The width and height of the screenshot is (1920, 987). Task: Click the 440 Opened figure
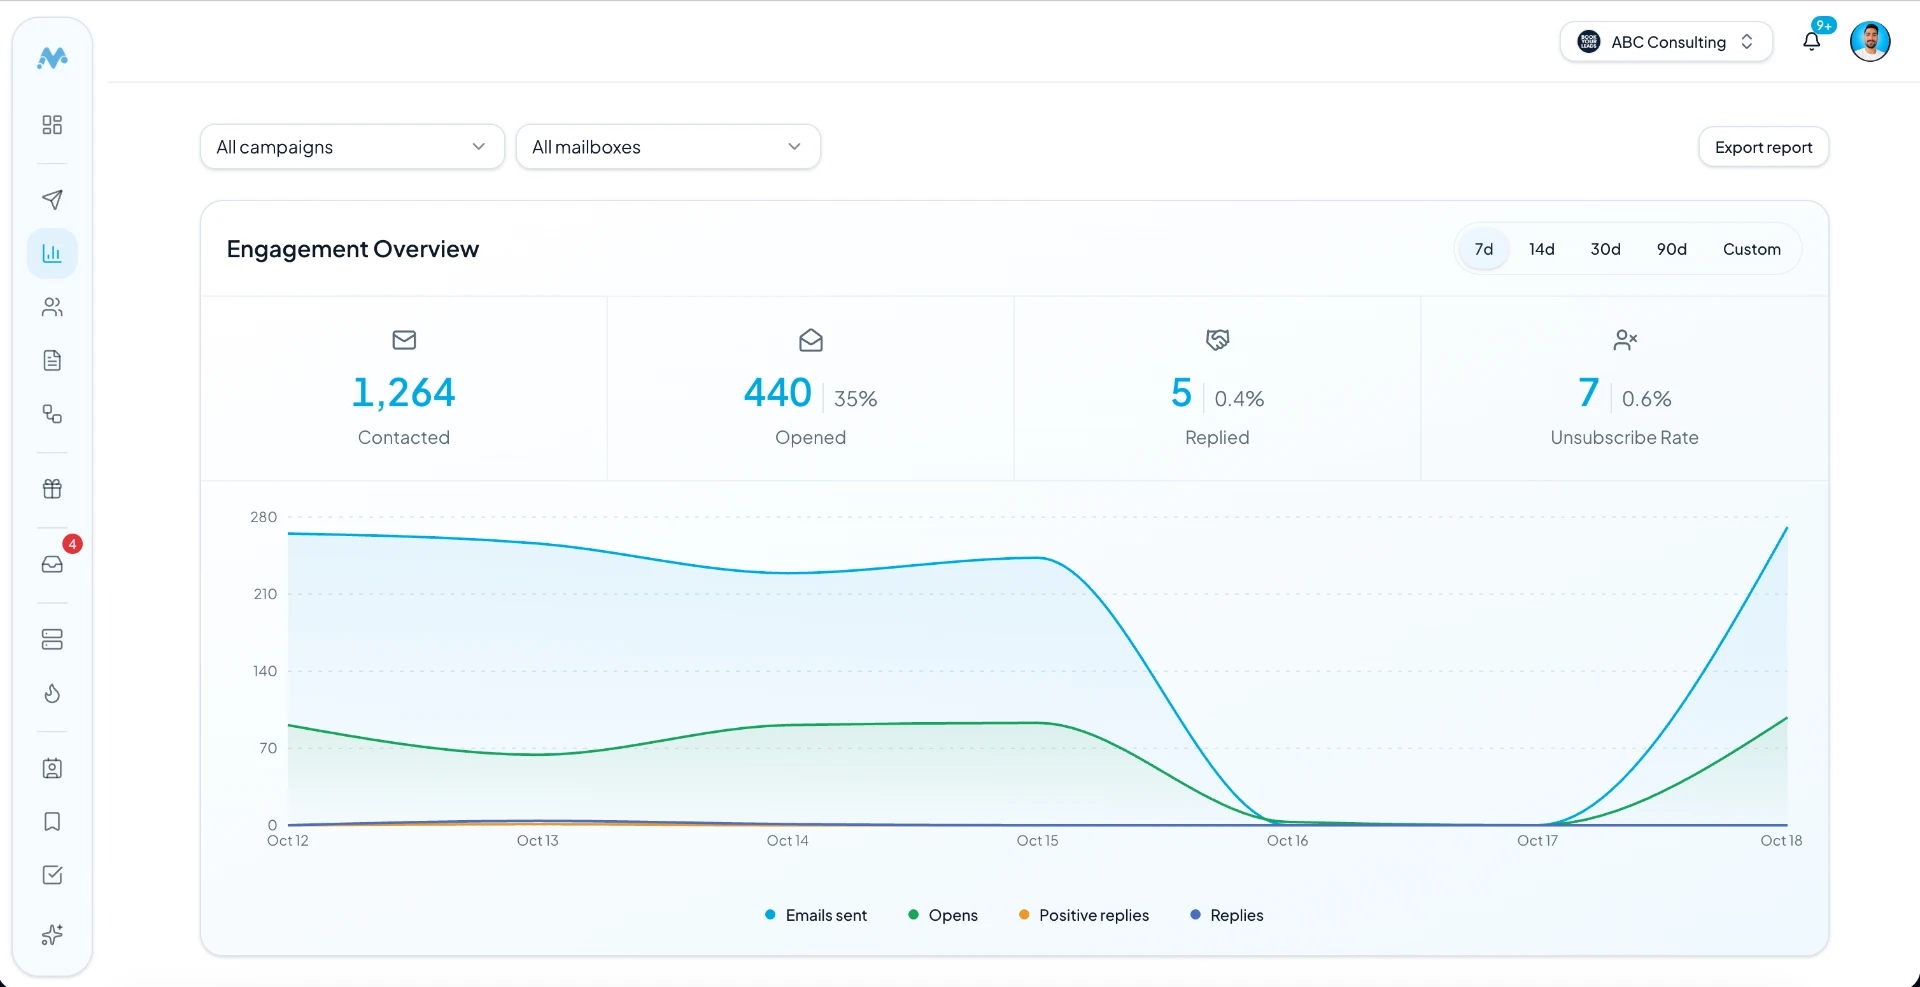[778, 392]
